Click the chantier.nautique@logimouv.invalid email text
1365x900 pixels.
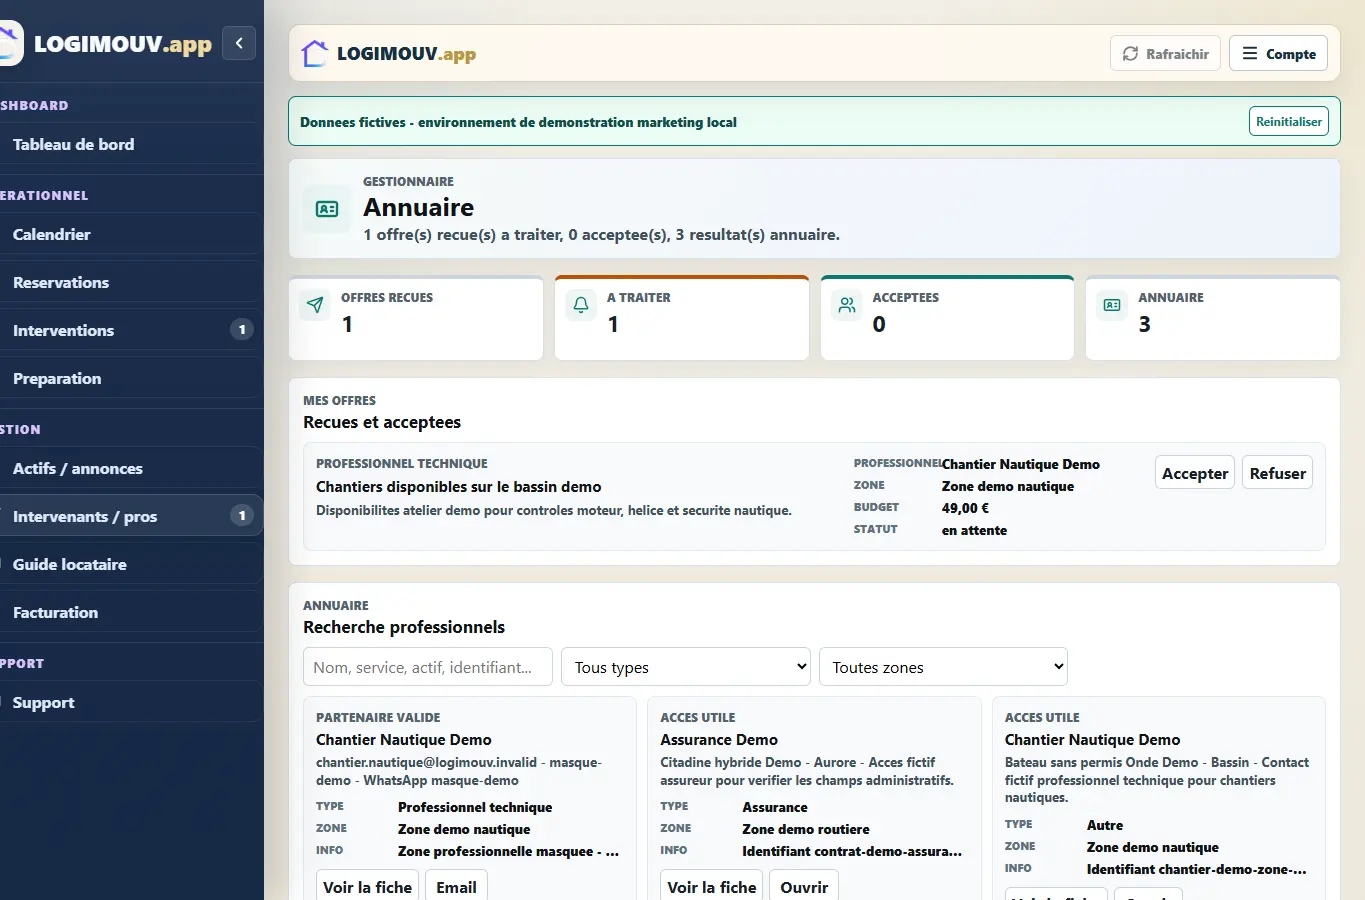[426, 762]
